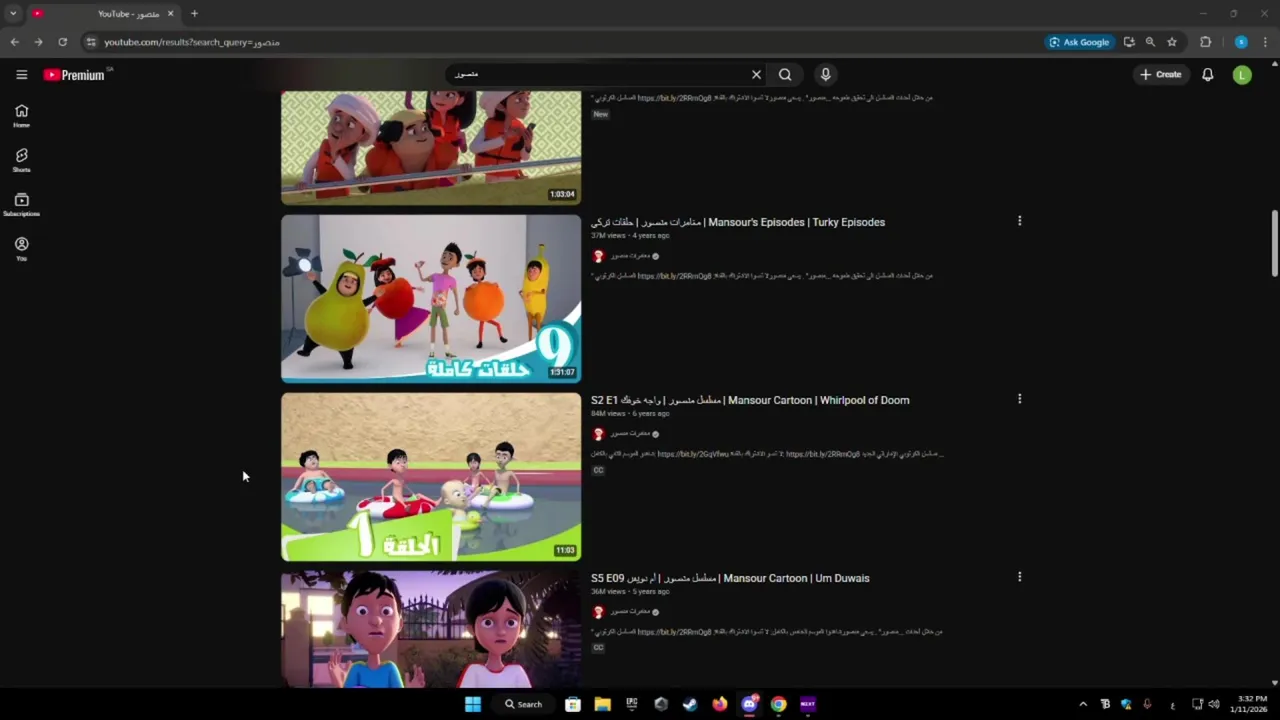Open Epic Games Launcher from taskbar
This screenshot has height=720, width=1280.
(632, 704)
